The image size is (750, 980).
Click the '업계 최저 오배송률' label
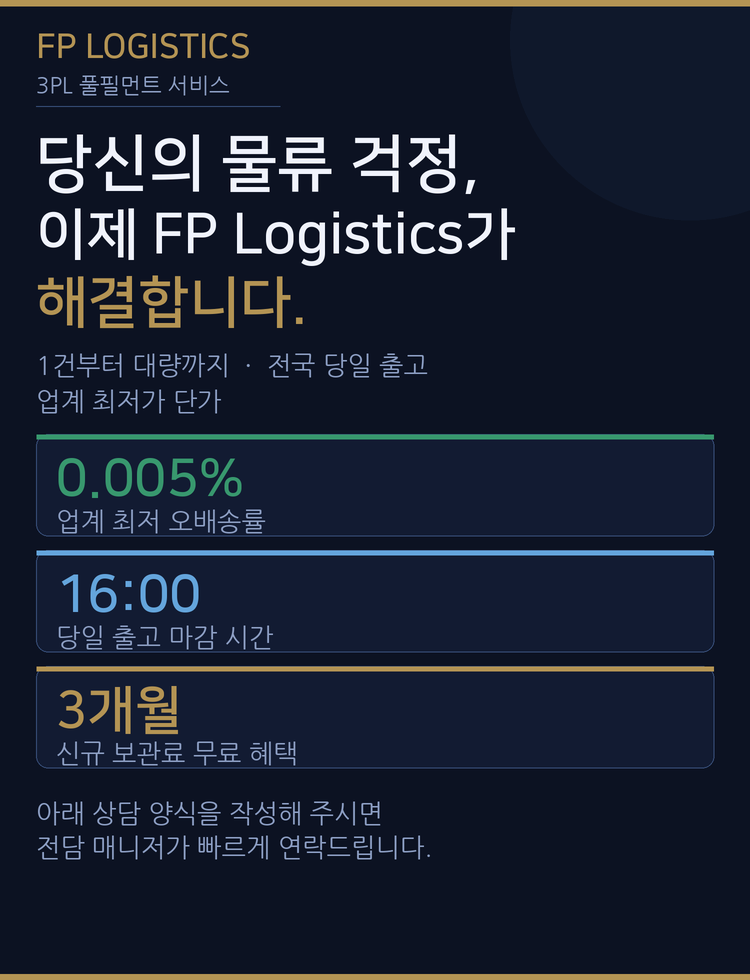[x=162, y=521]
